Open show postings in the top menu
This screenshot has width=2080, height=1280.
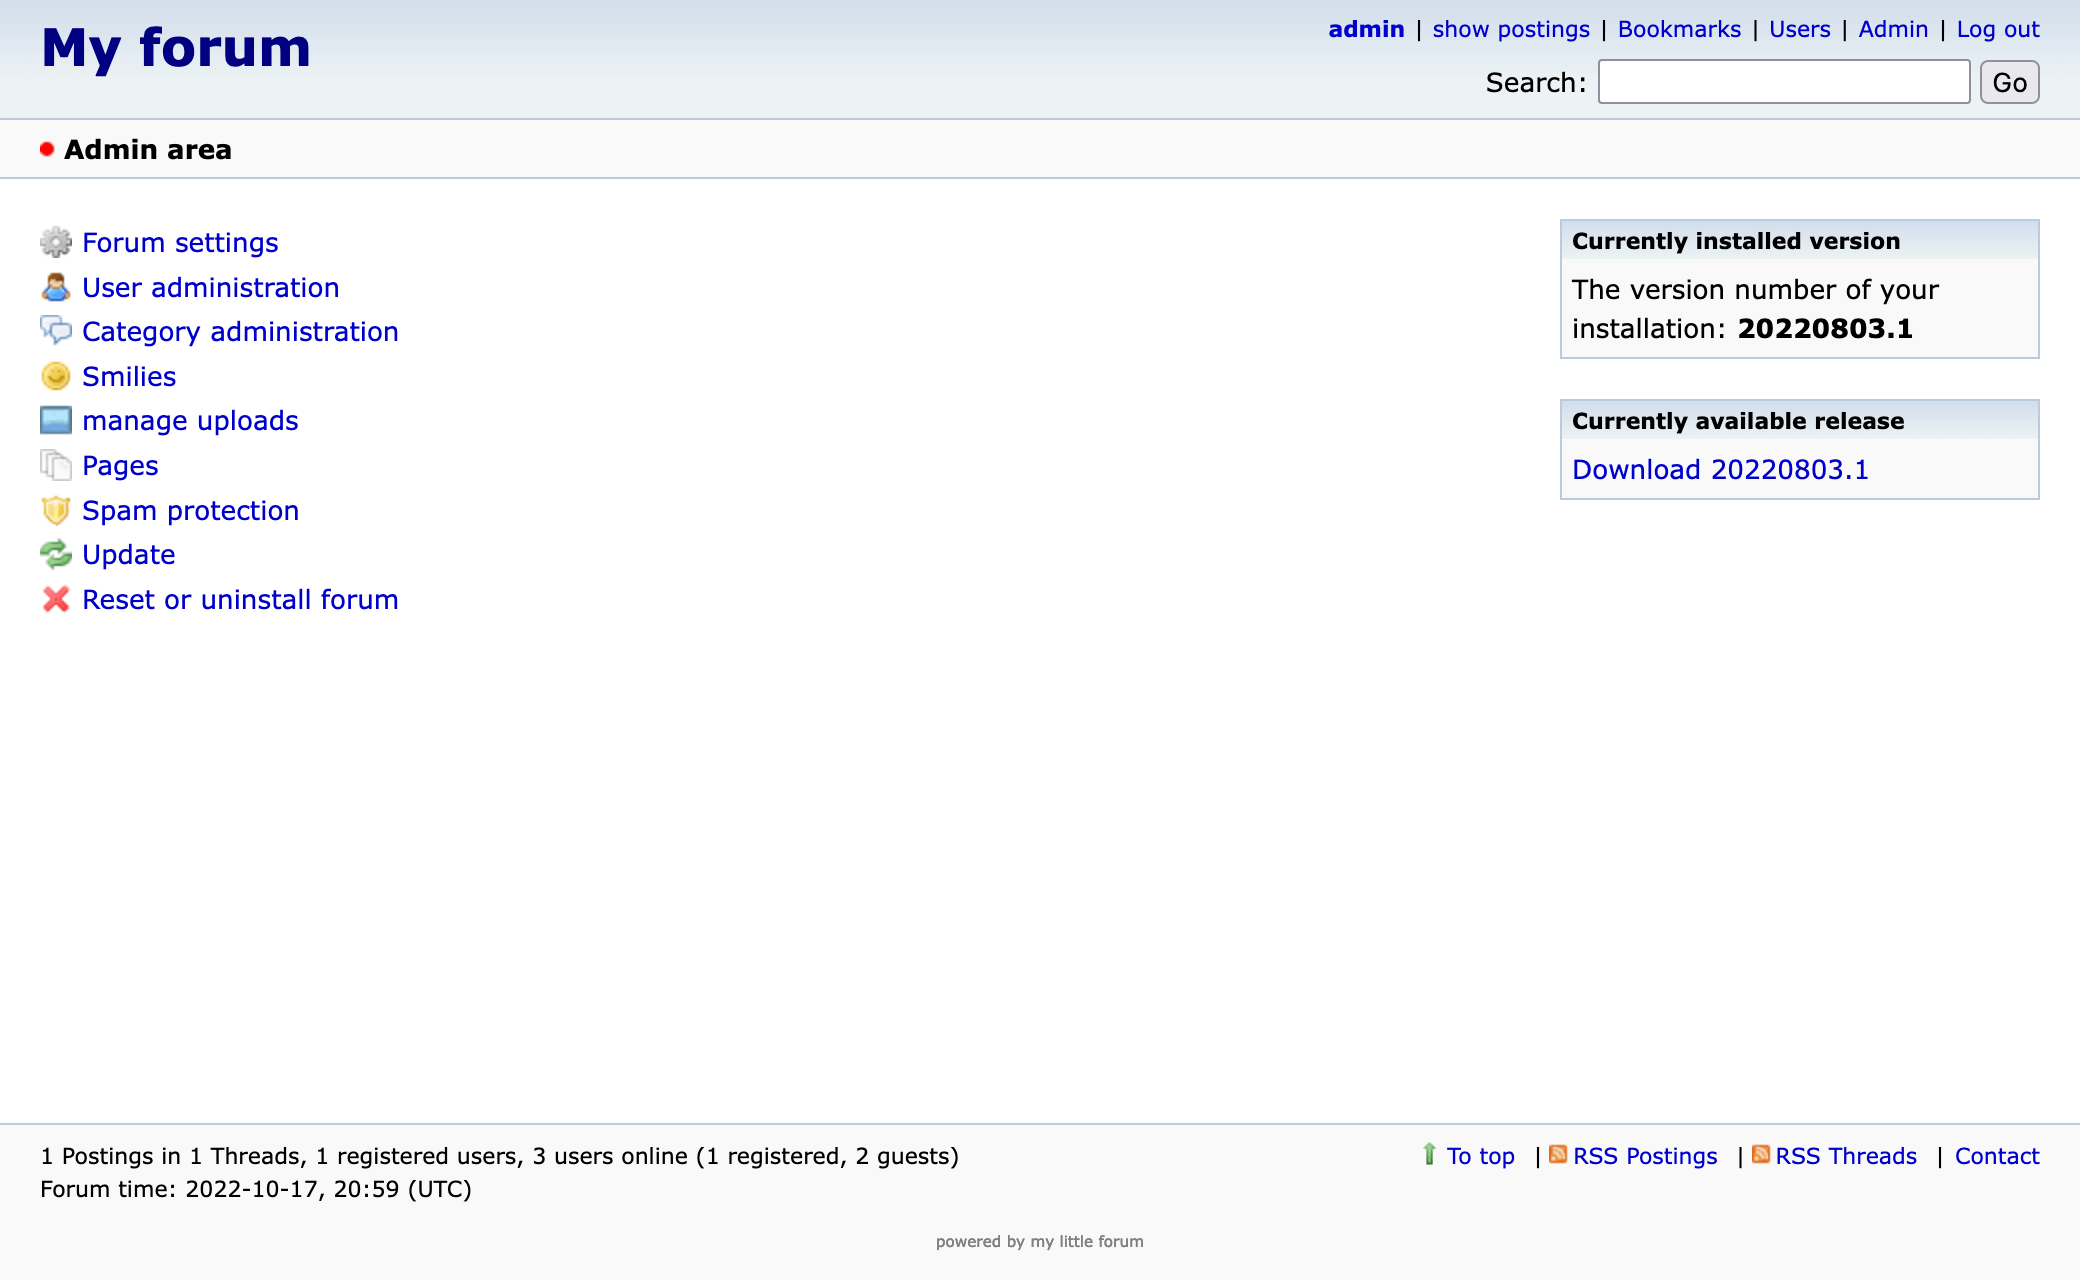click(x=1510, y=29)
